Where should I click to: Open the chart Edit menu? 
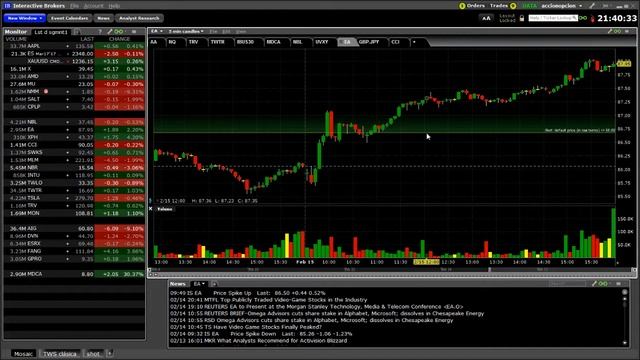pos(226,31)
